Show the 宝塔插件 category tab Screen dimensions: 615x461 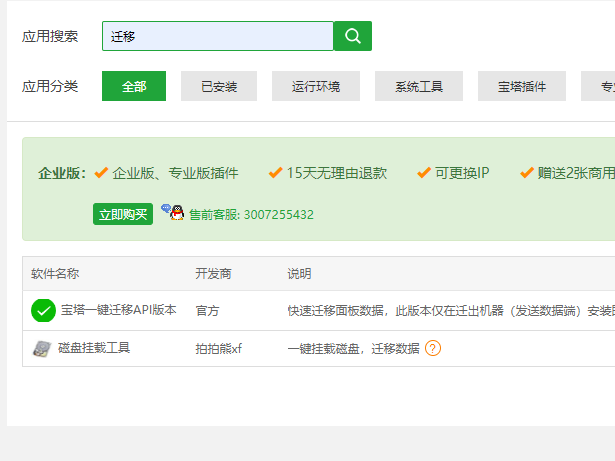[x=522, y=86]
